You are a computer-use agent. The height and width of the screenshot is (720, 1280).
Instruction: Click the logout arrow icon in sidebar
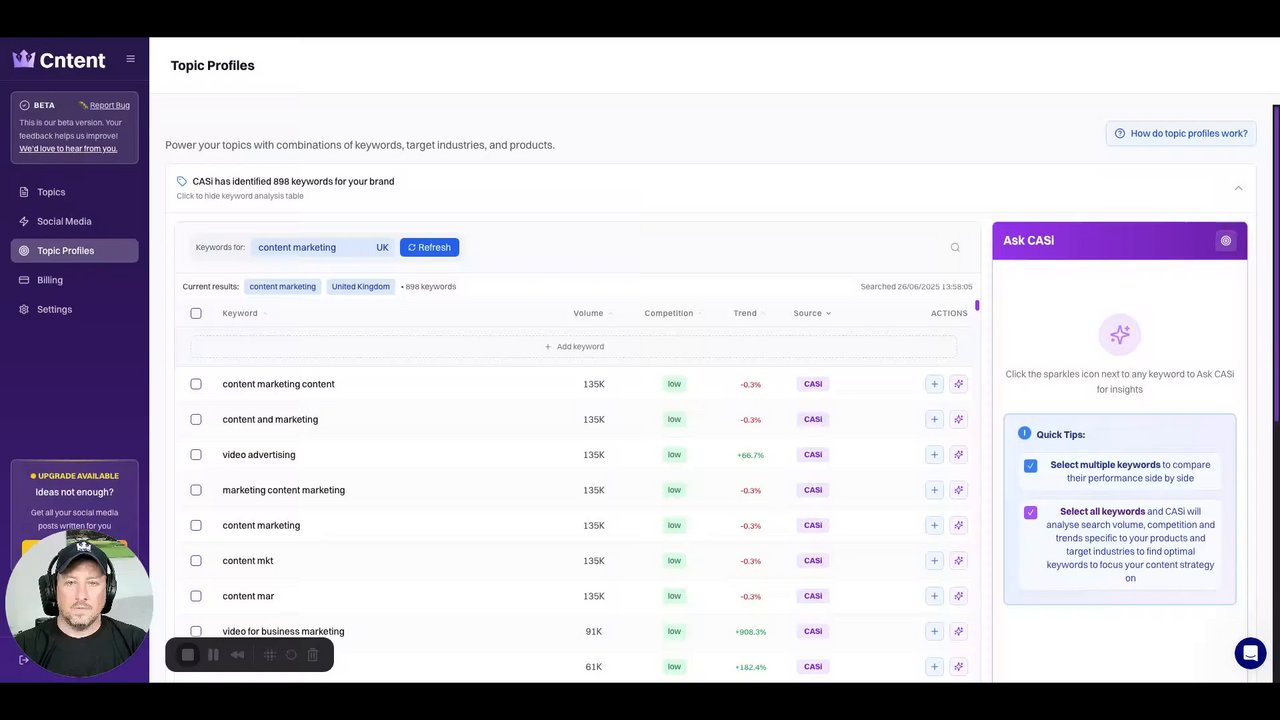coord(23,660)
